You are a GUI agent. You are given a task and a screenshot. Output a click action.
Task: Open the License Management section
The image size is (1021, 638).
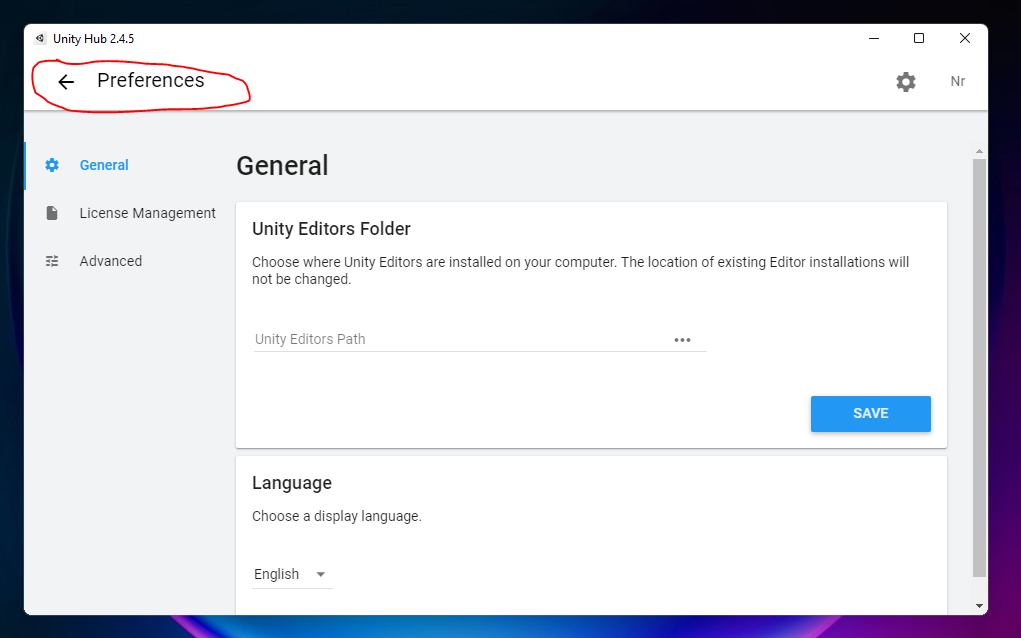tap(147, 213)
